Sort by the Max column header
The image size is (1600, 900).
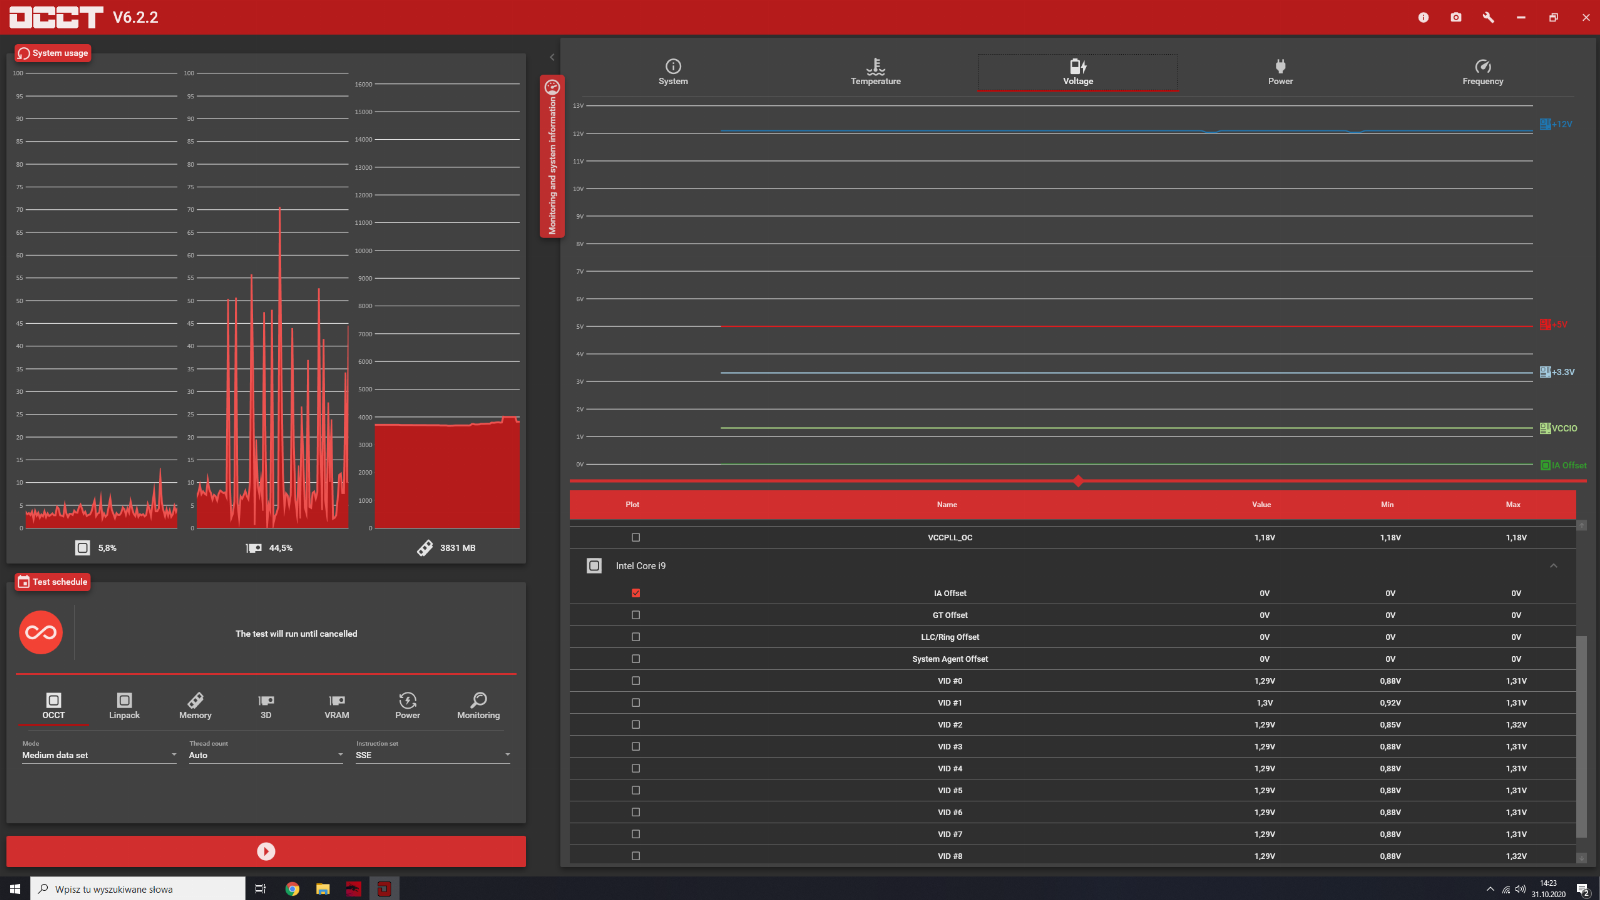[1513, 505]
